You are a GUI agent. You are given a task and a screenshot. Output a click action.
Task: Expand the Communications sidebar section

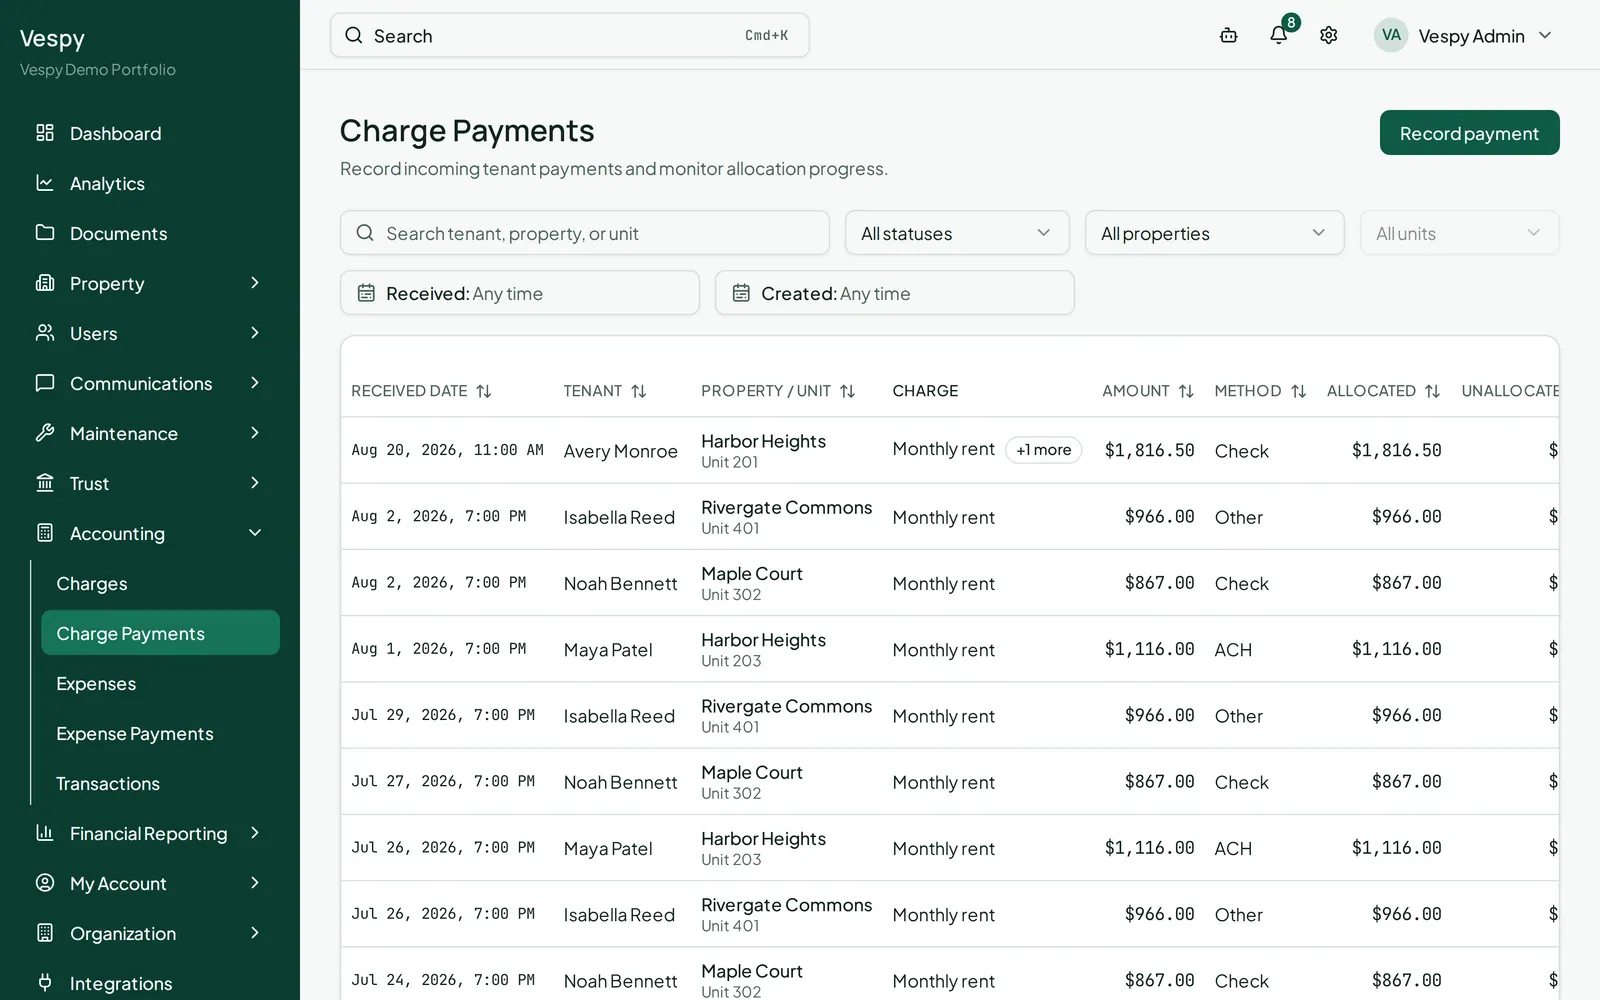point(255,383)
